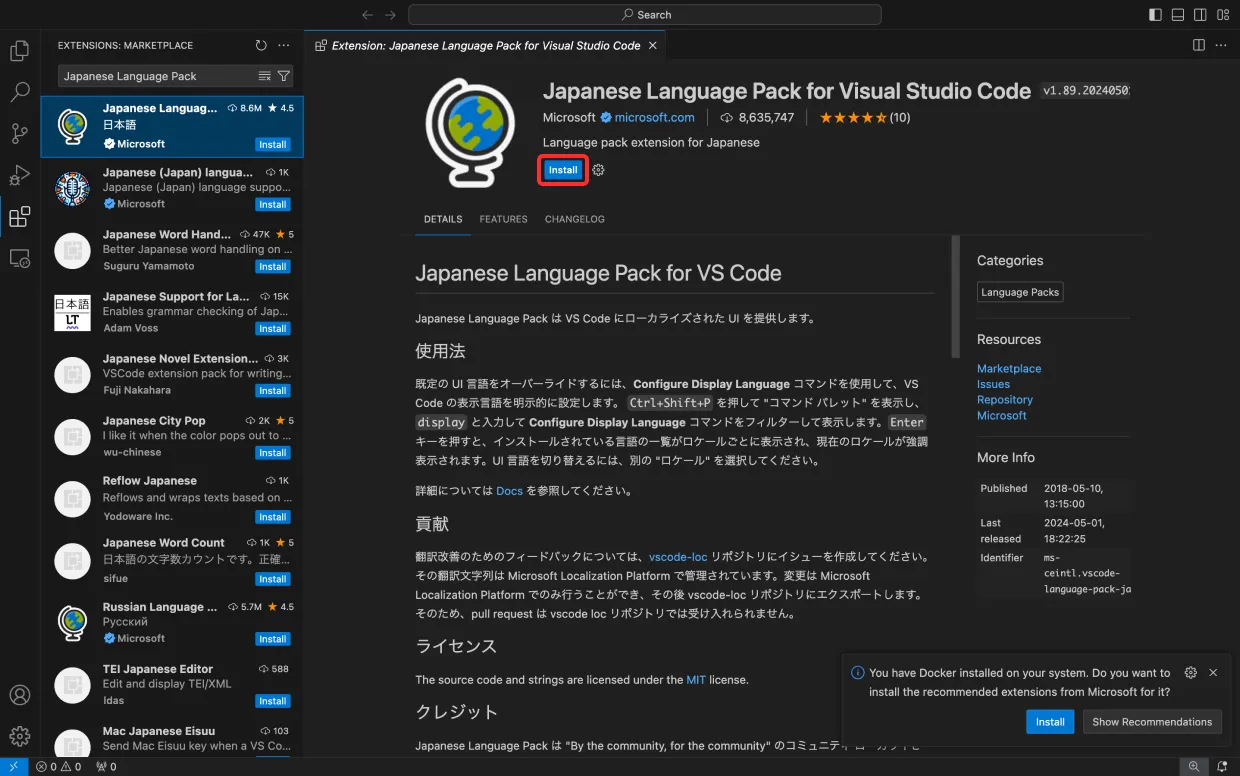Viewport: 1240px width, 776px height.
Task: Open the microsoft.com publisher link
Action: click(x=654, y=117)
